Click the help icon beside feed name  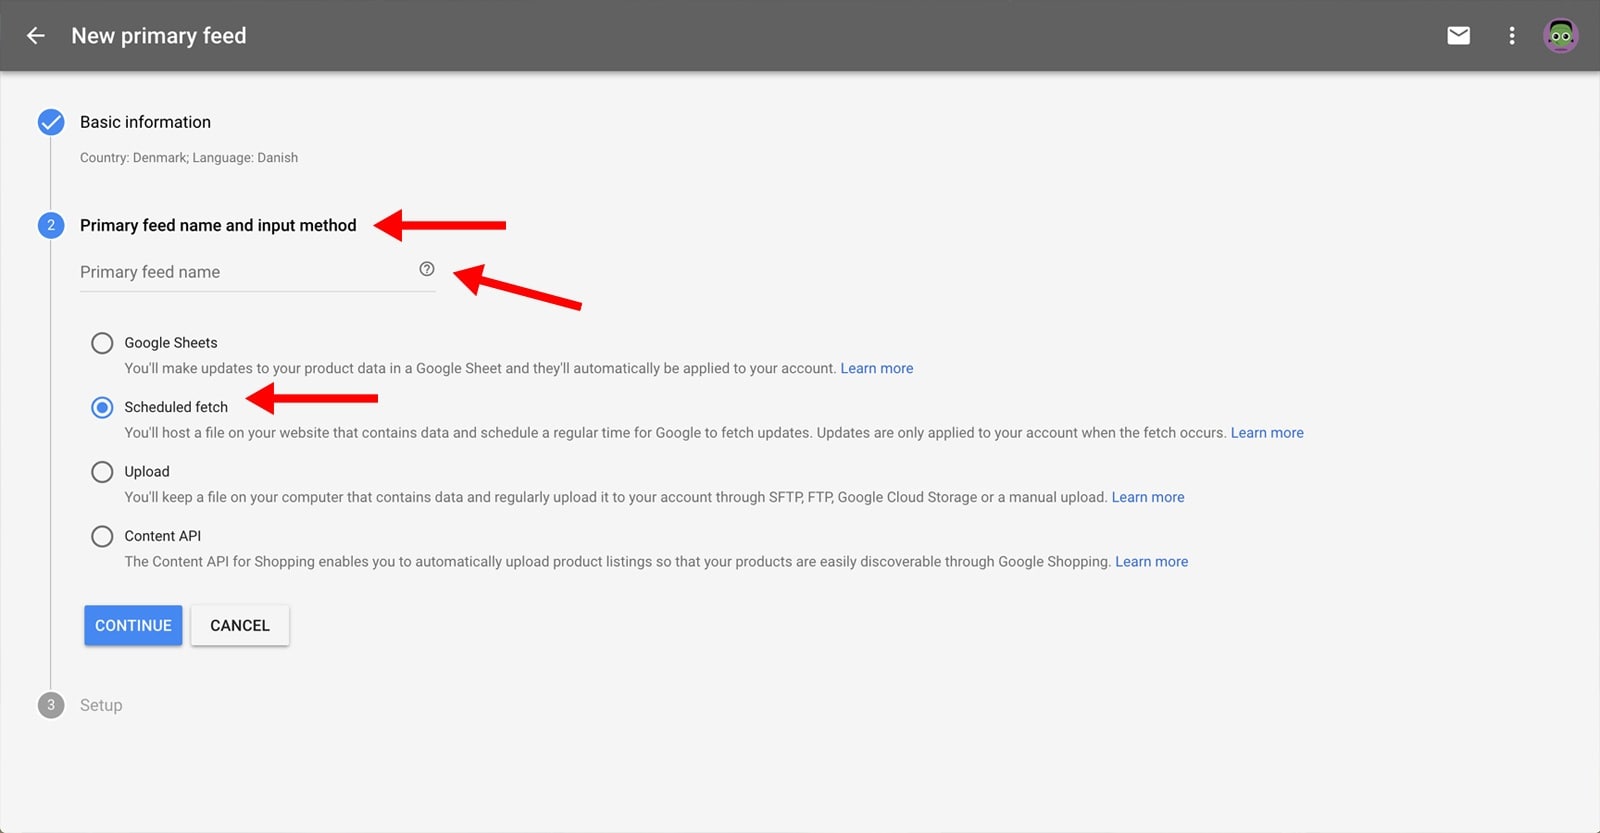click(427, 269)
